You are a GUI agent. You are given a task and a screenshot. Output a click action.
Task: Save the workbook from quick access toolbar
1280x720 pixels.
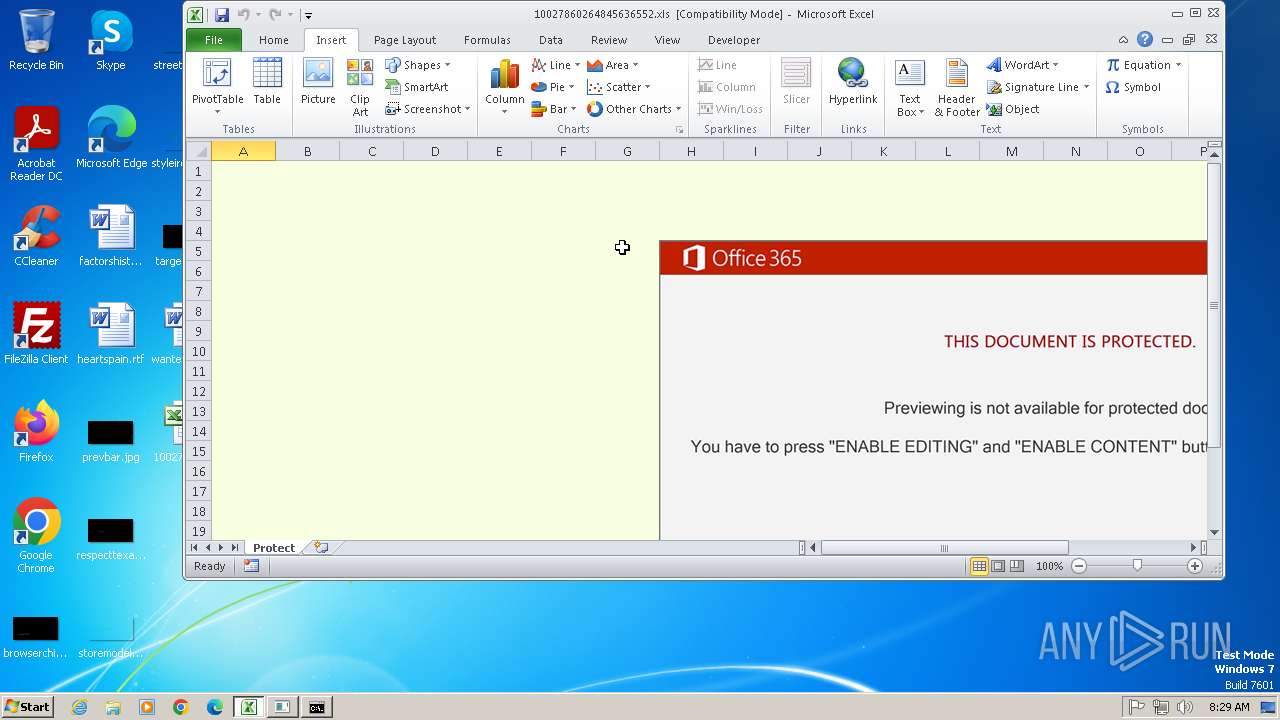pyautogui.click(x=222, y=15)
